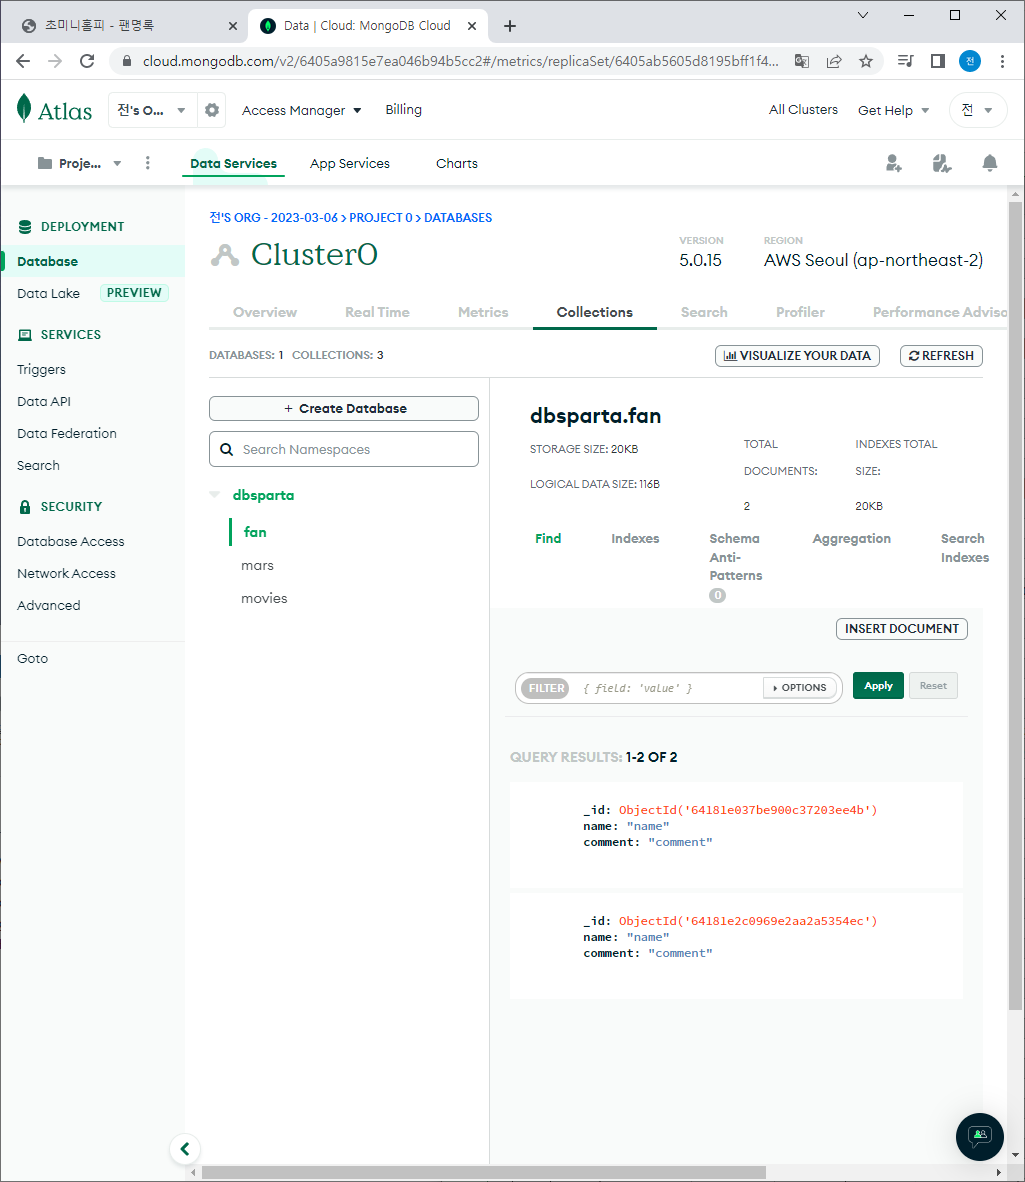Image resolution: width=1025 pixels, height=1182 pixels.
Task: Close the MongoDB Cloud tab
Action: coord(472,26)
